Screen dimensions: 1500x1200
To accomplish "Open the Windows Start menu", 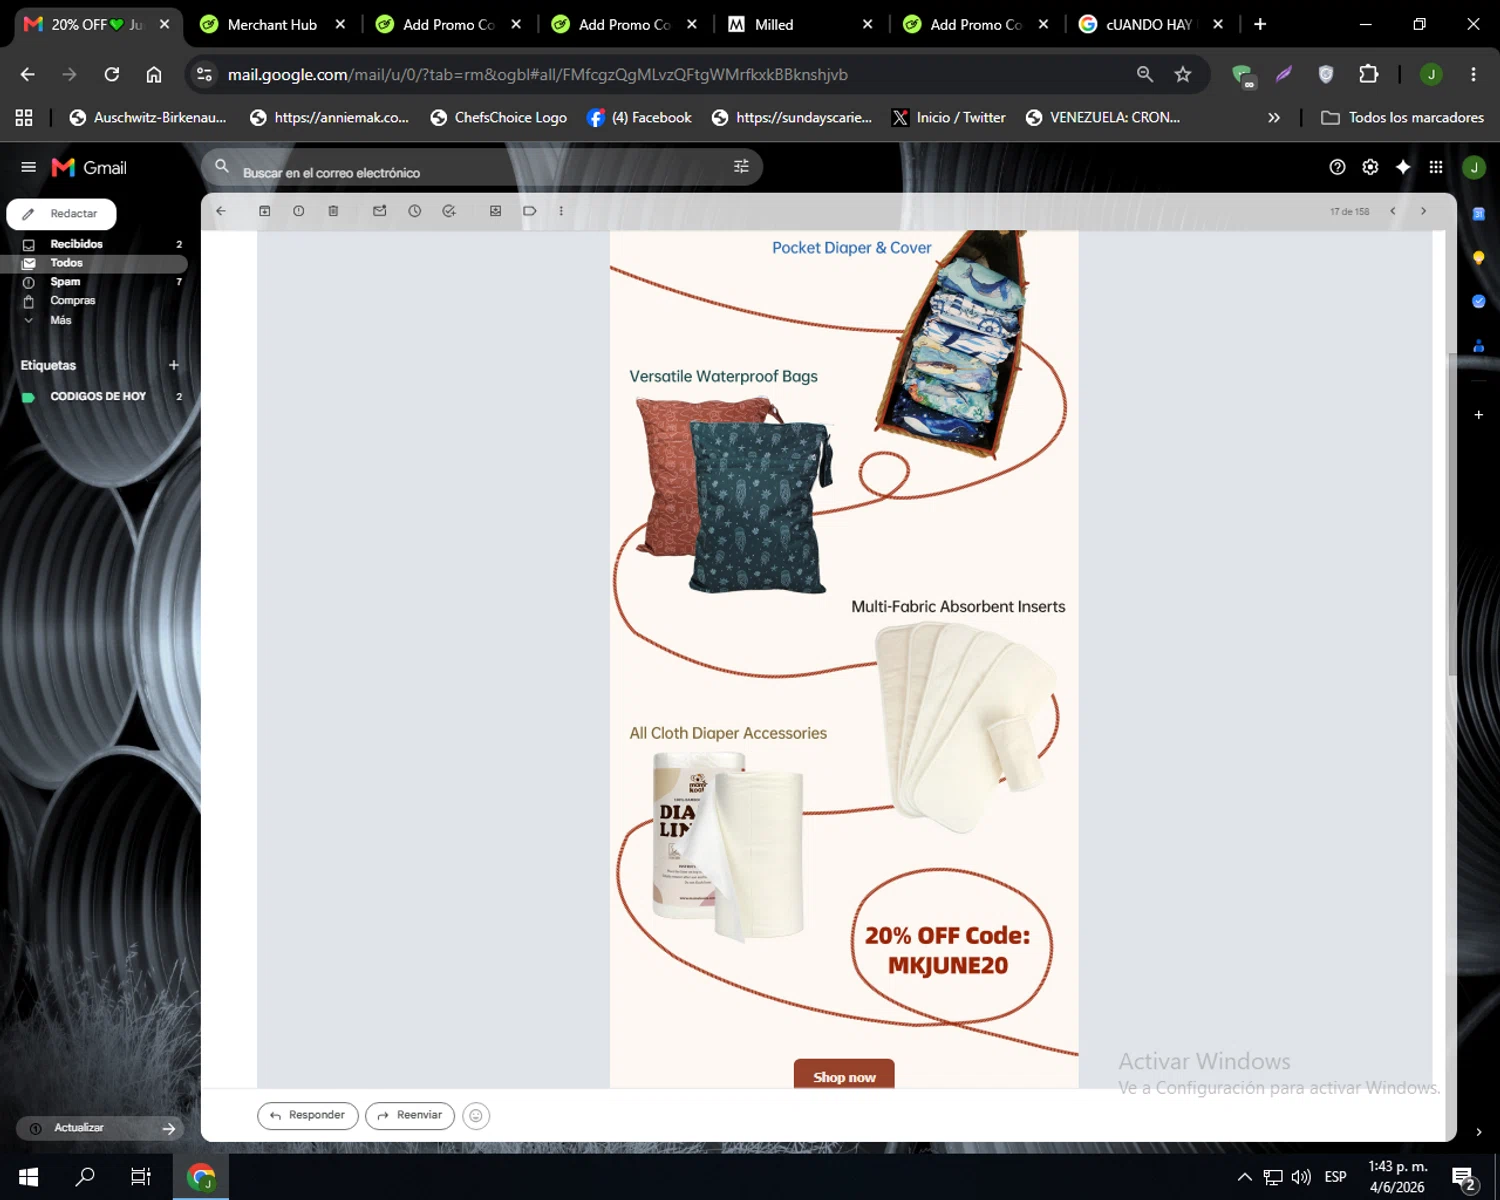I will (x=28, y=1177).
